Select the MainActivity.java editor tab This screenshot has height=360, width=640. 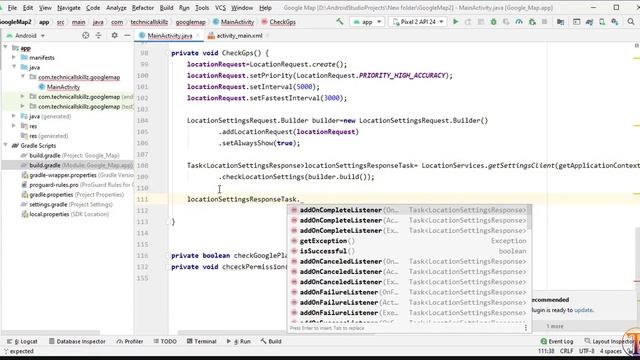click(169, 36)
